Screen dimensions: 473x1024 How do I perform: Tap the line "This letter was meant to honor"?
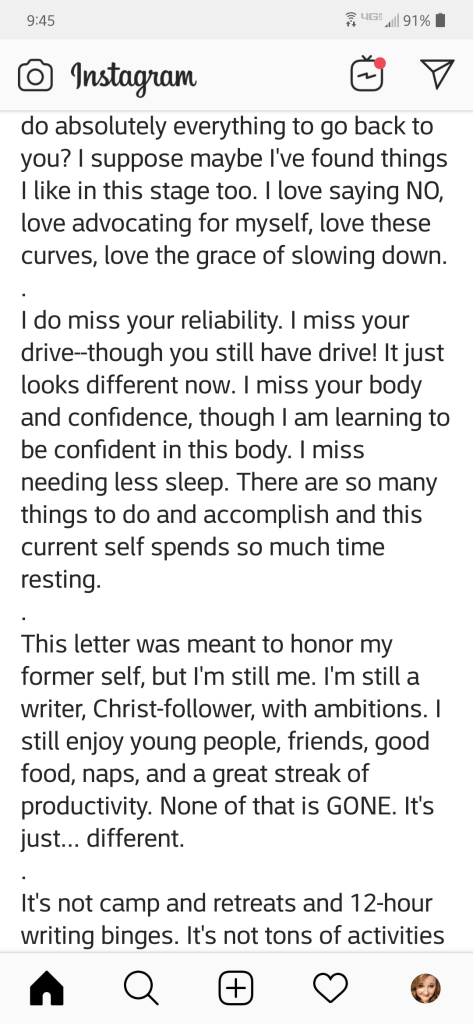click(x=206, y=645)
